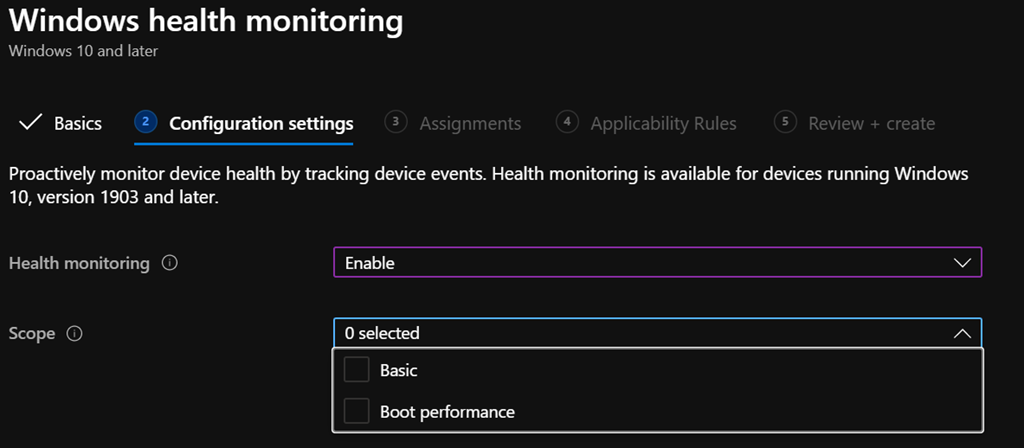Tick the Boot performance checkbox
Image resolution: width=1024 pixels, height=448 pixels.
[356, 410]
